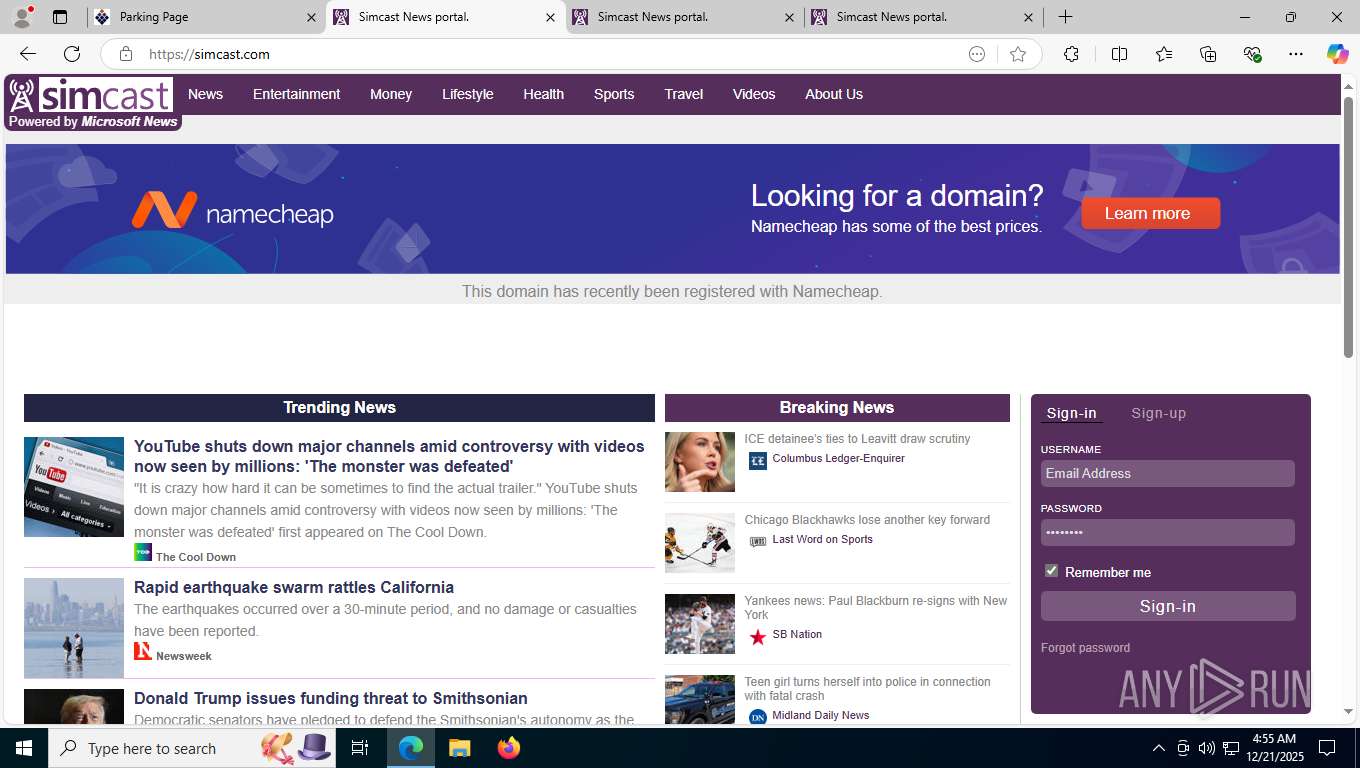Open tab actions menu icon
Screen dimensions: 1360x768
(60, 17)
